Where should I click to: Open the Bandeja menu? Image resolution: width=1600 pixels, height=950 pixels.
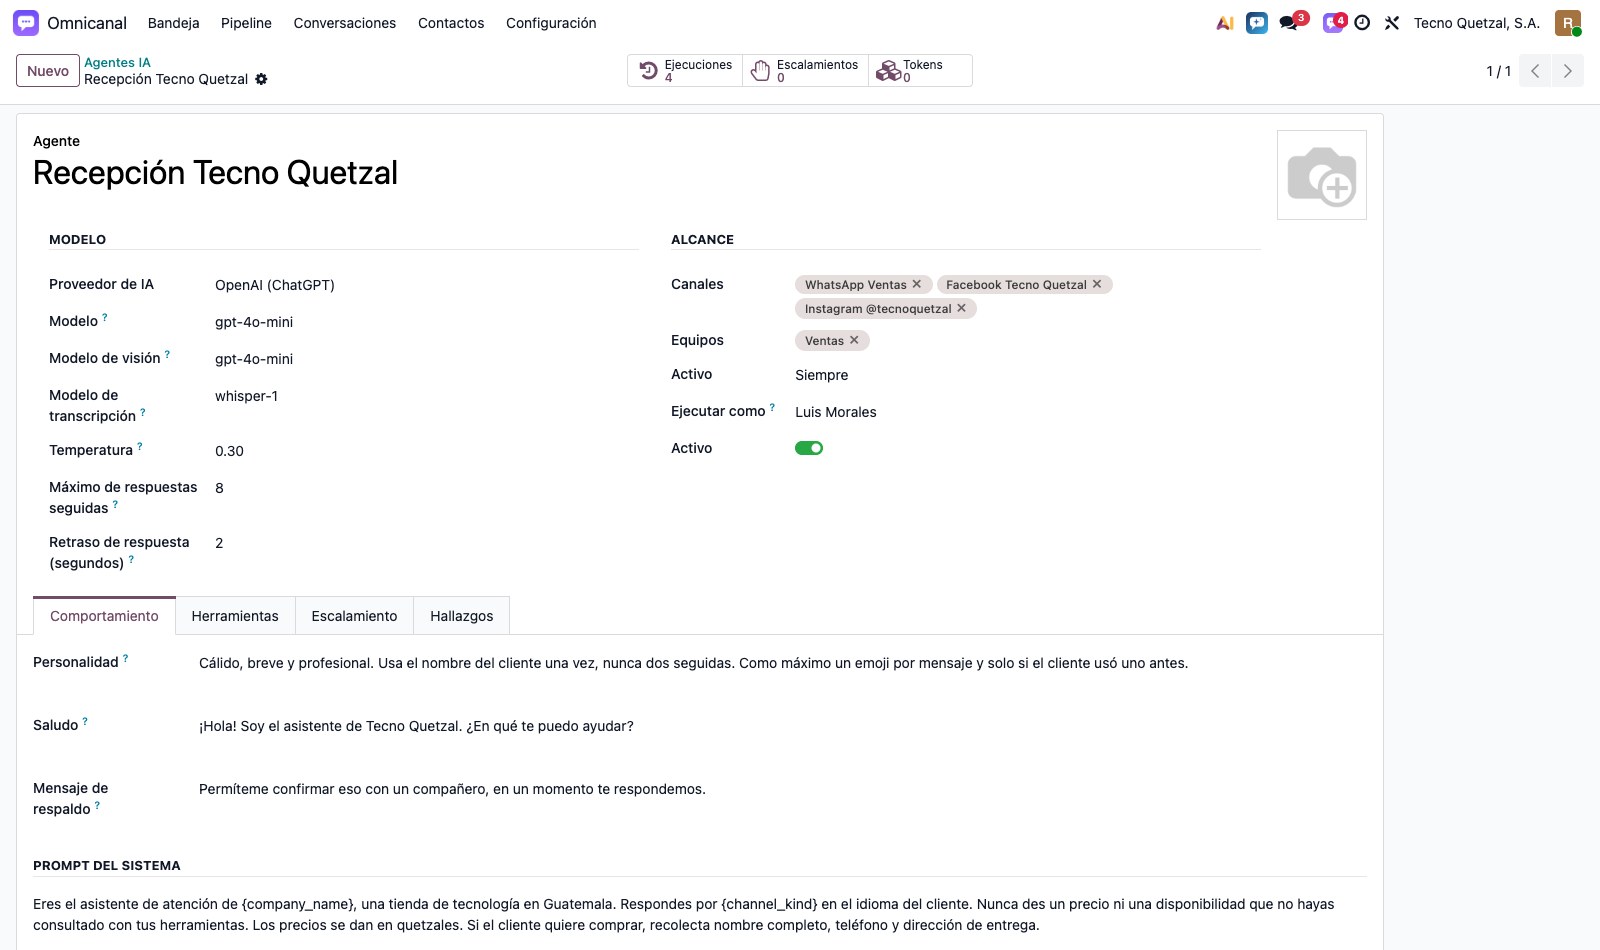(173, 23)
